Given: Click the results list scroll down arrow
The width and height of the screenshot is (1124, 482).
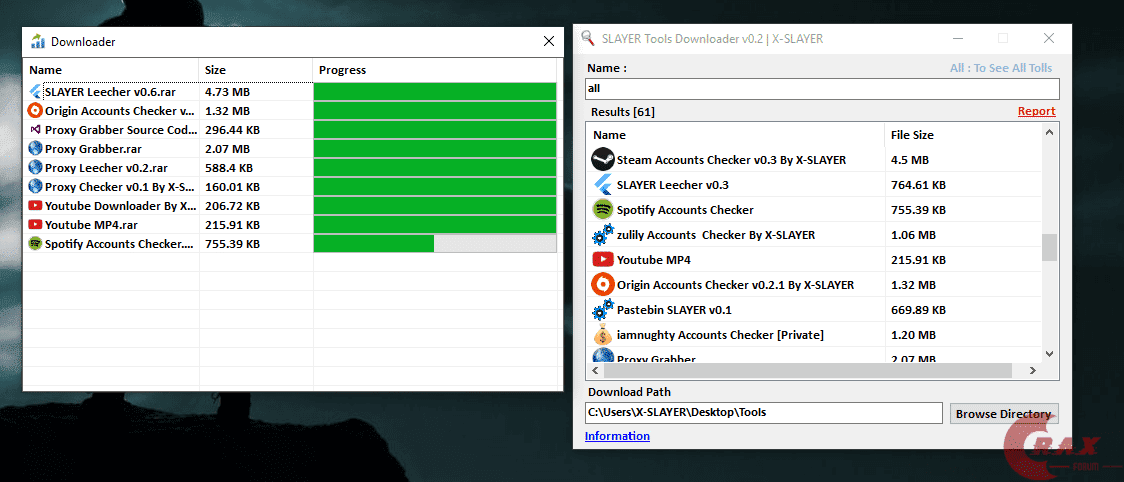Looking at the screenshot, I should coord(1049,354).
